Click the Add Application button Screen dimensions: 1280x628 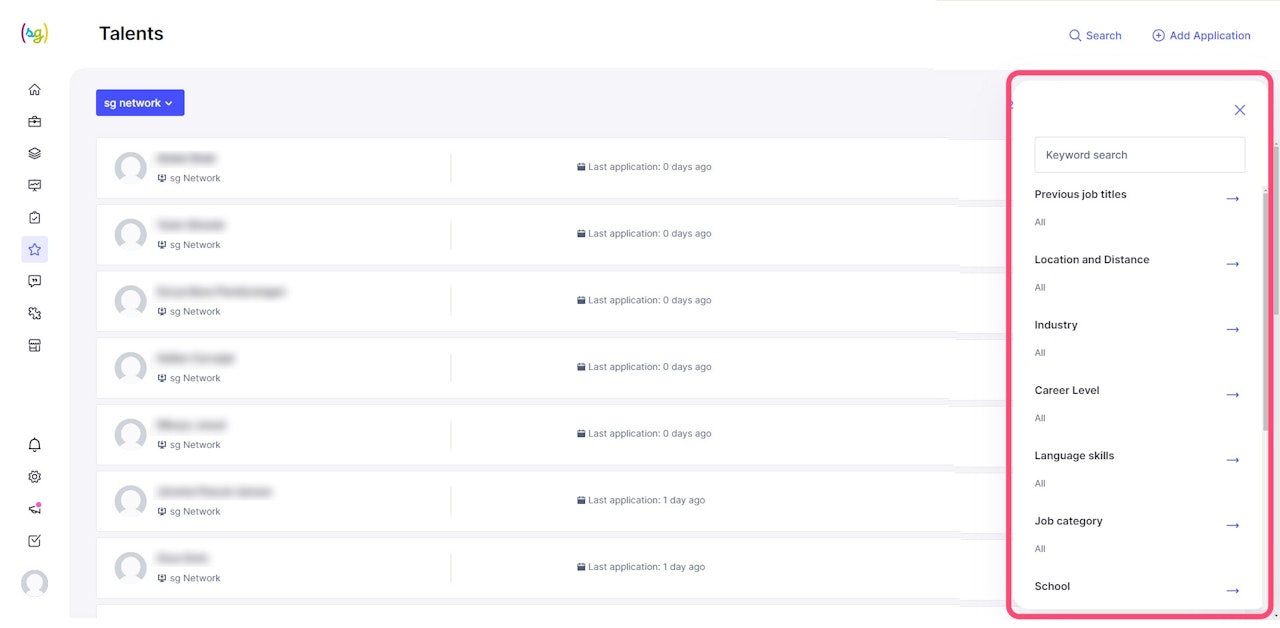click(1201, 35)
